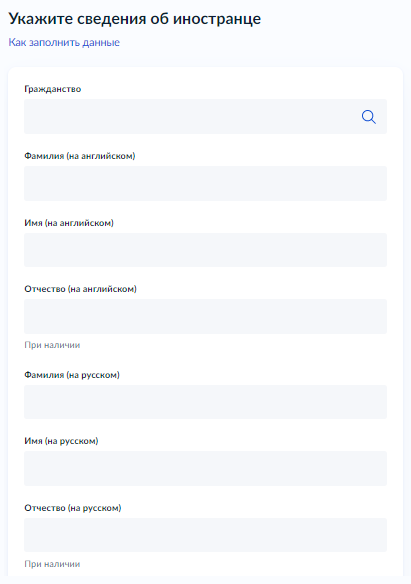Focus the Фамилия (на английском) input
This screenshot has height=584, width=411.
pos(206,184)
